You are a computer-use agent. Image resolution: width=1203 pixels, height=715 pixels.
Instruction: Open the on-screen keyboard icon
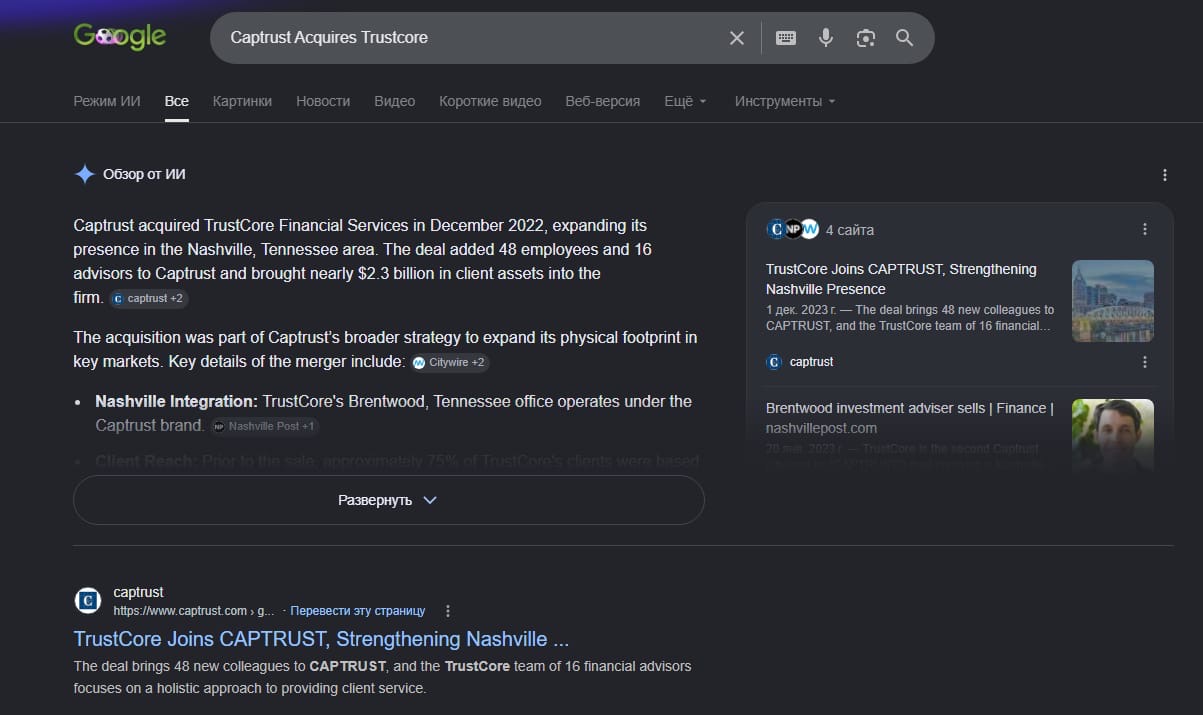pyautogui.click(x=786, y=38)
